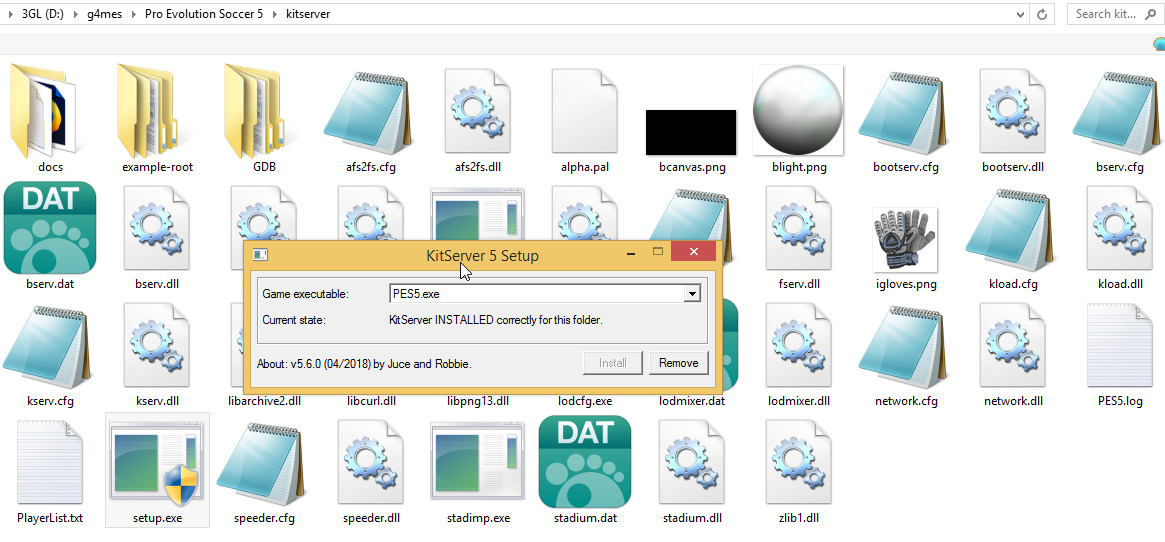Select the stadimp.exe file icon
The image size is (1165, 542).
[x=478, y=461]
